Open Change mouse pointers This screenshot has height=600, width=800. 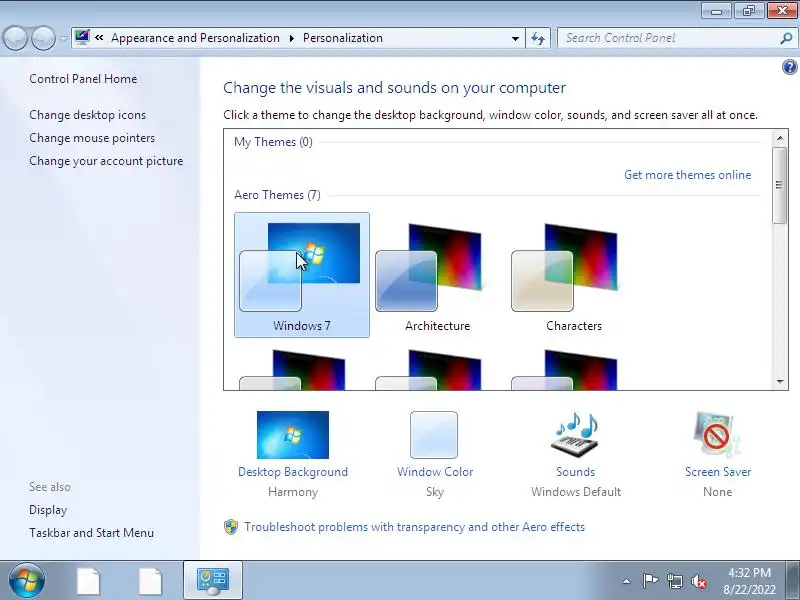pyautogui.click(x=92, y=138)
